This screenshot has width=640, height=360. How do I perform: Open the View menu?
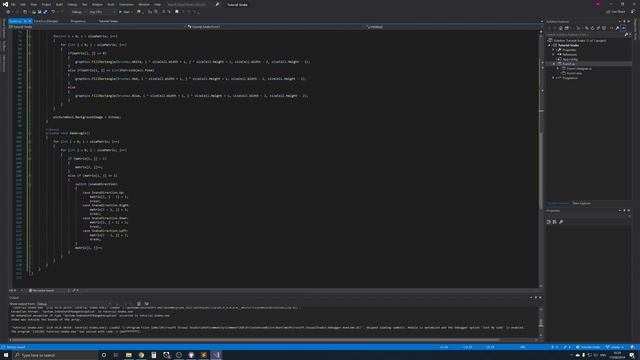tap(33, 4)
